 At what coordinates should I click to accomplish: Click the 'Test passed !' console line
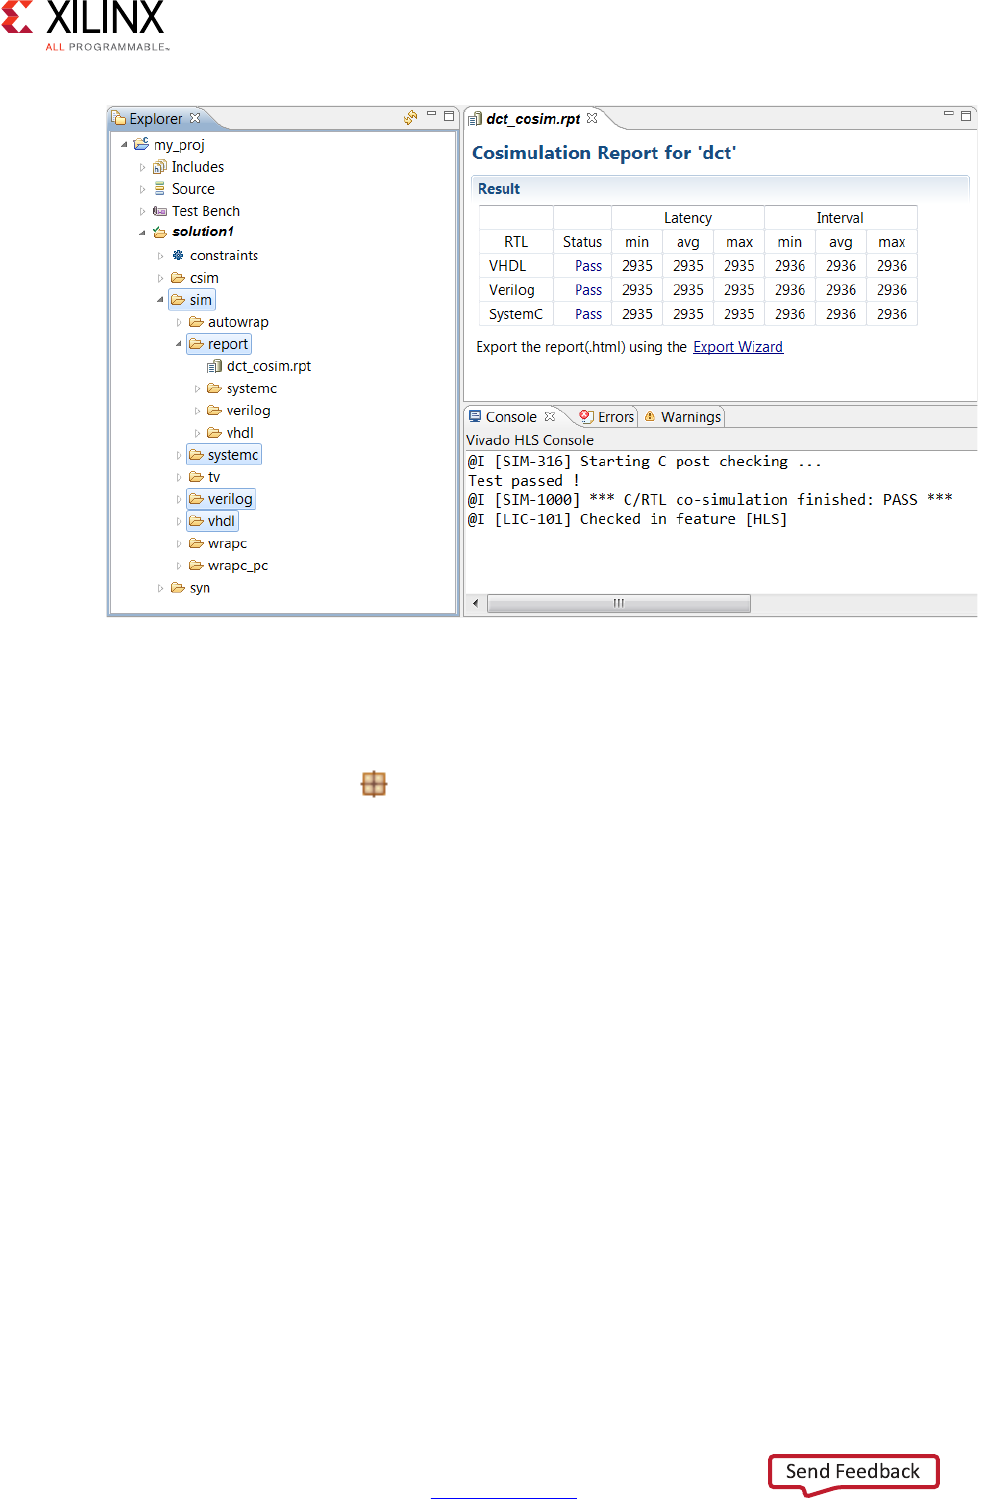pos(524,481)
